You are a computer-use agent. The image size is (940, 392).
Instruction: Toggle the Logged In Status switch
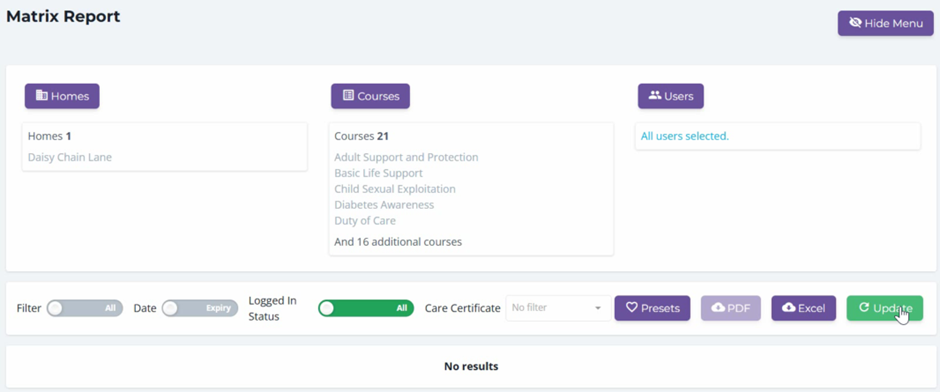[366, 308]
